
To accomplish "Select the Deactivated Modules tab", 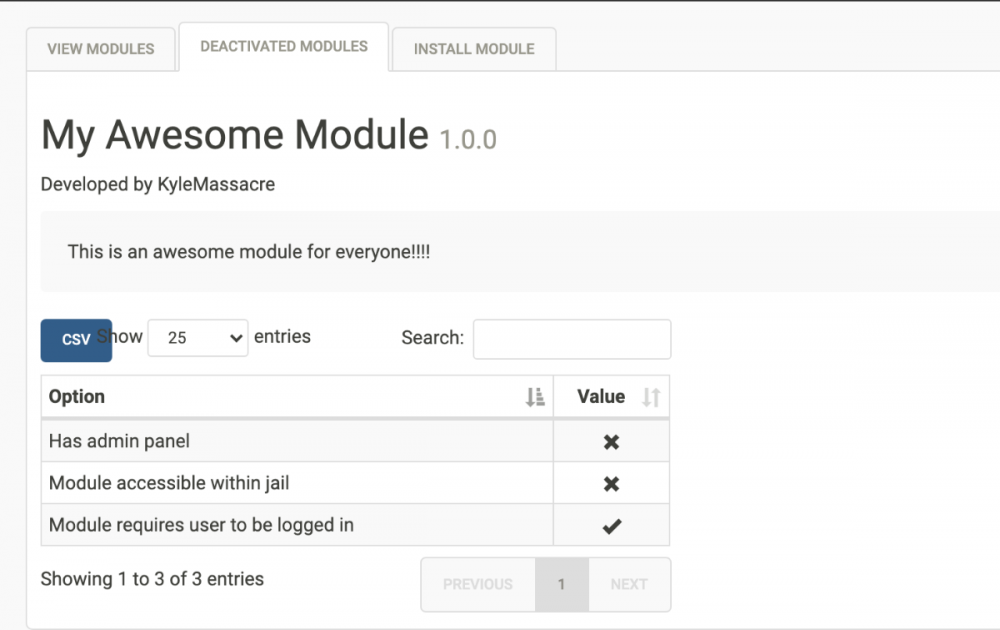I will click(x=284, y=47).
